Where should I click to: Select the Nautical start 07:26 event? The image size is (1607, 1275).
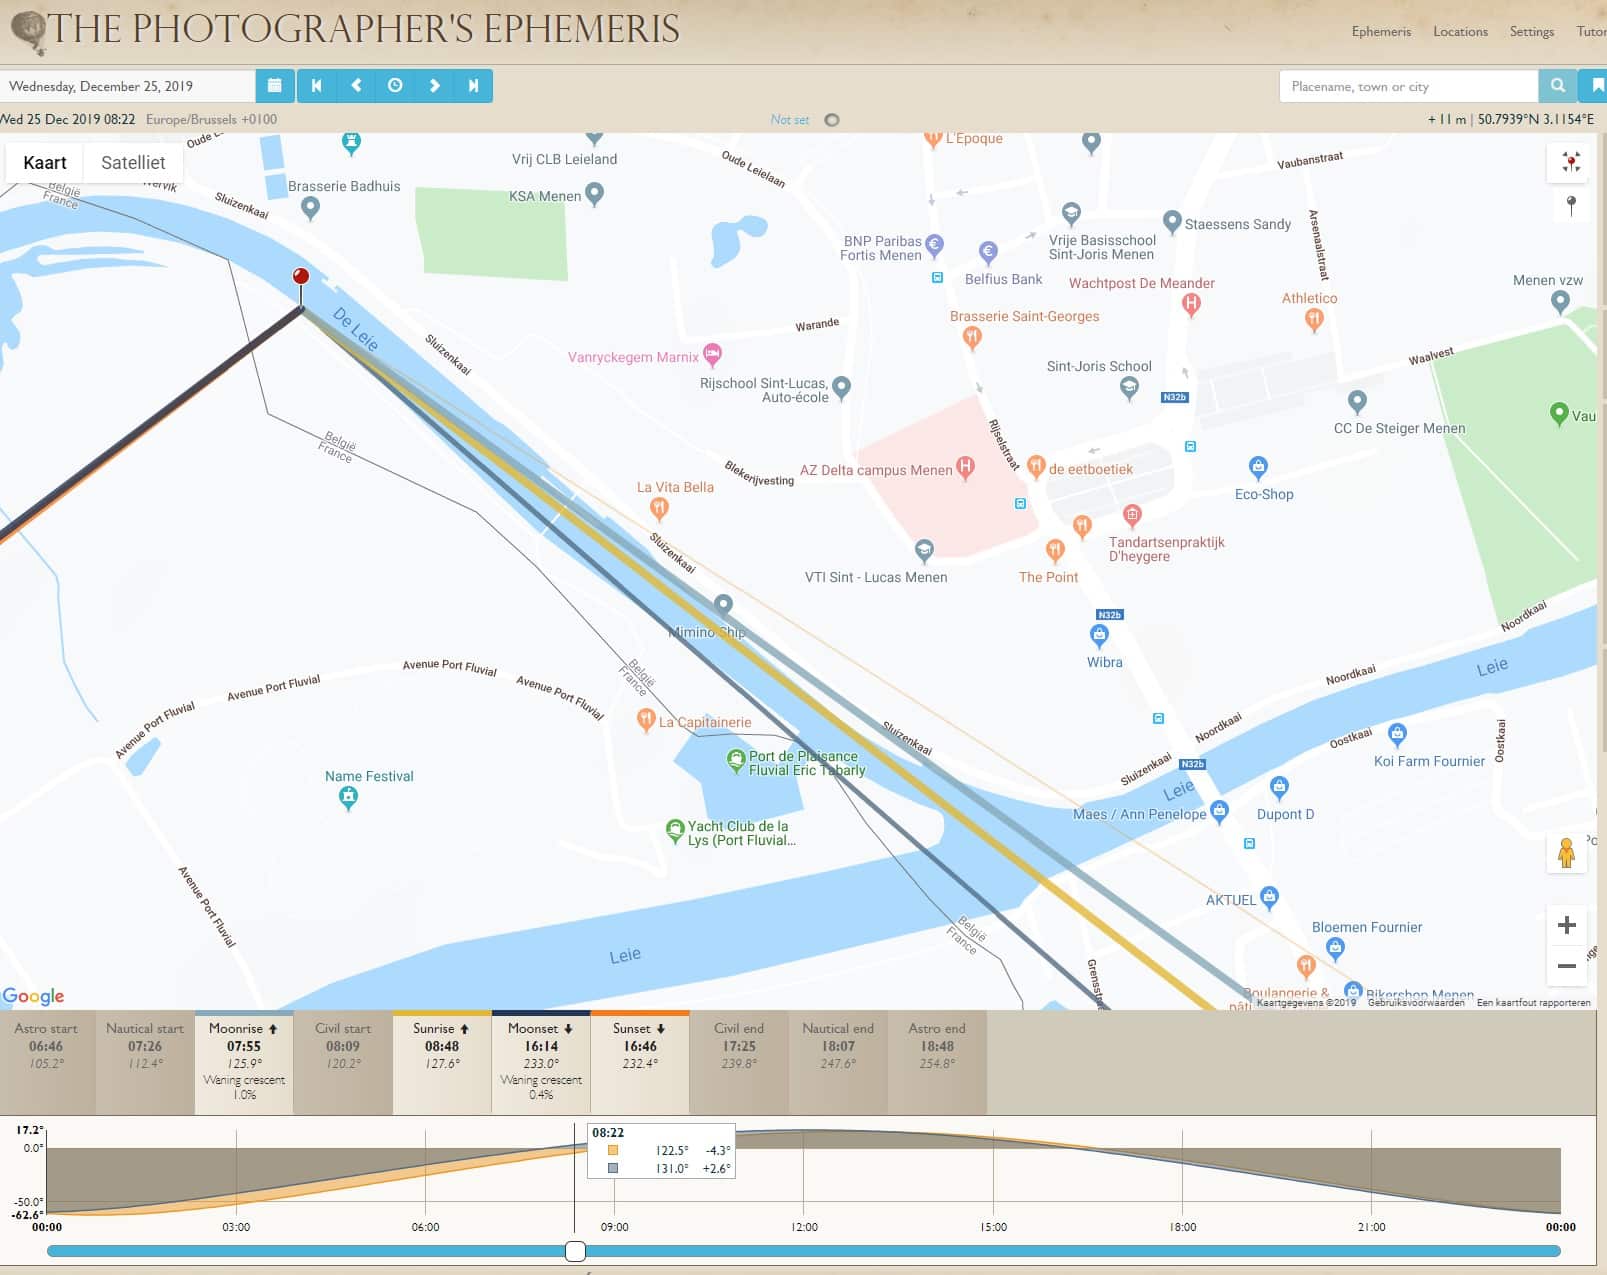tap(145, 1062)
